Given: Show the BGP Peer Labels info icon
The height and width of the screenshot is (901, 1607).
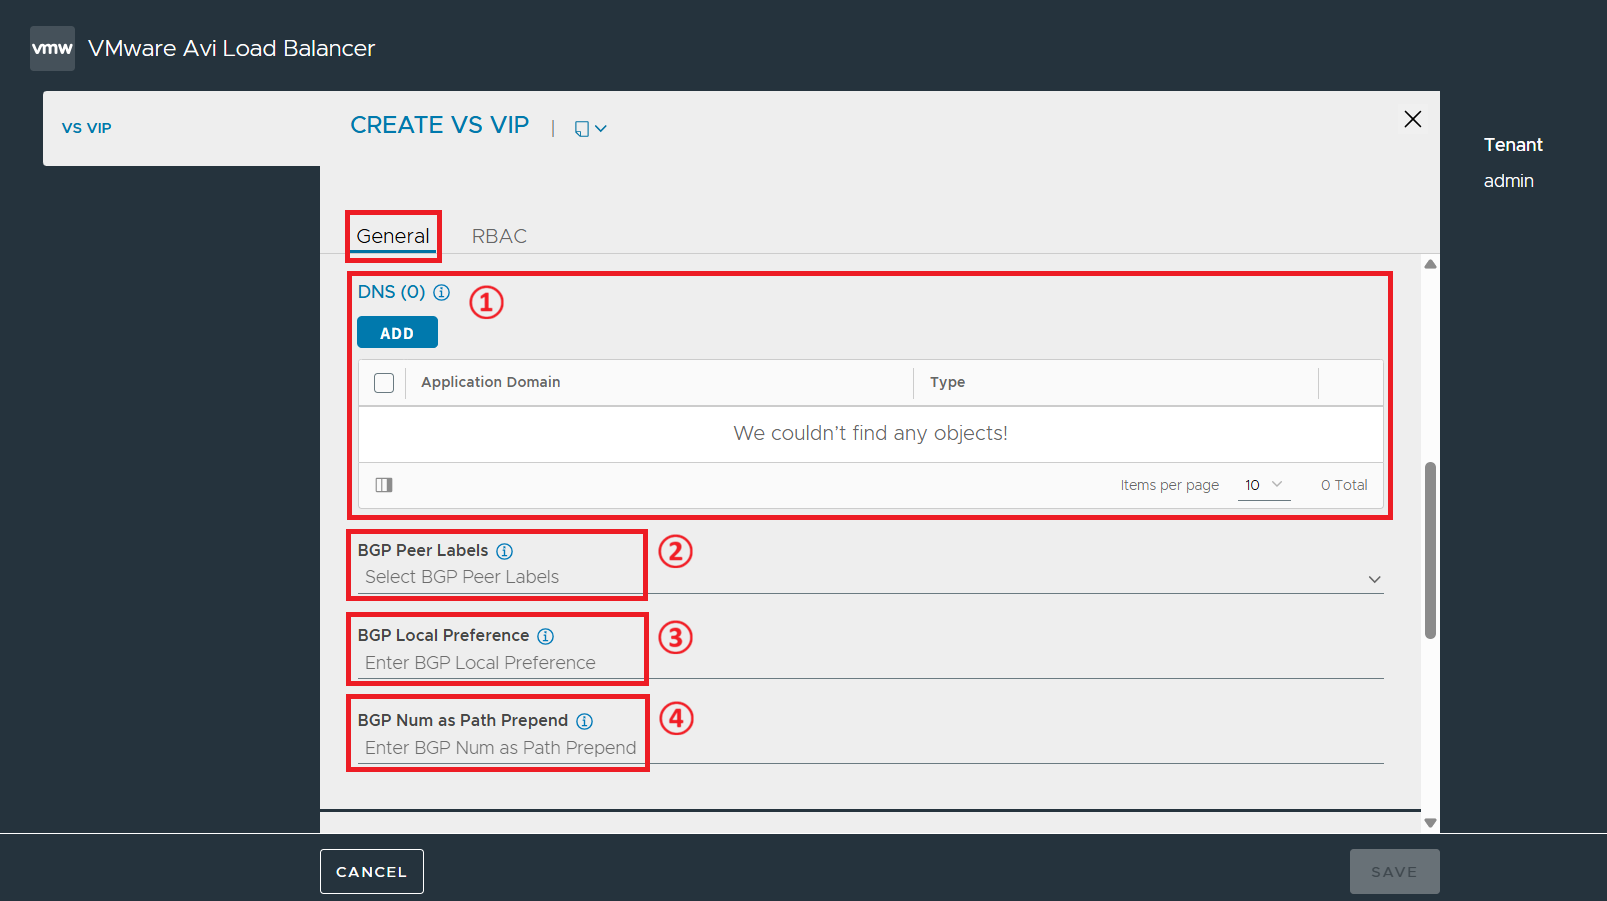Looking at the screenshot, I should coord(505,551).
